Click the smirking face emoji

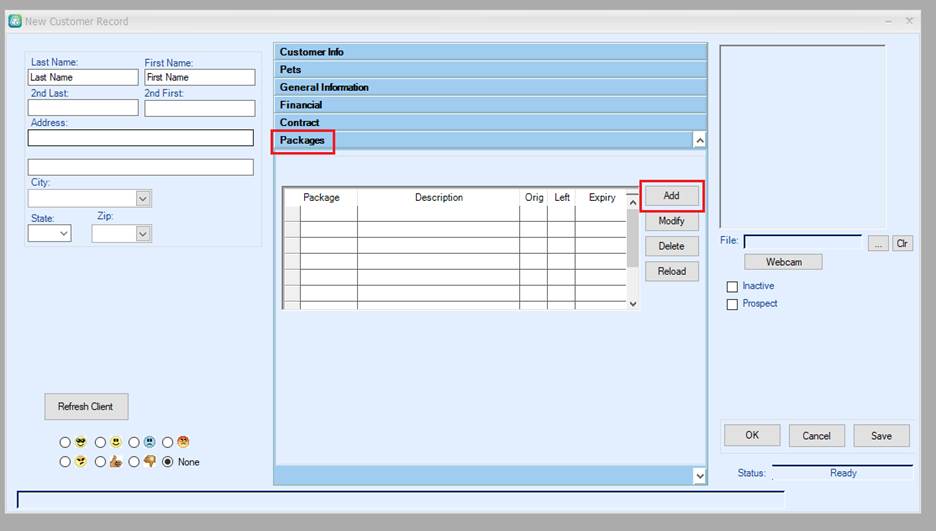80,462
